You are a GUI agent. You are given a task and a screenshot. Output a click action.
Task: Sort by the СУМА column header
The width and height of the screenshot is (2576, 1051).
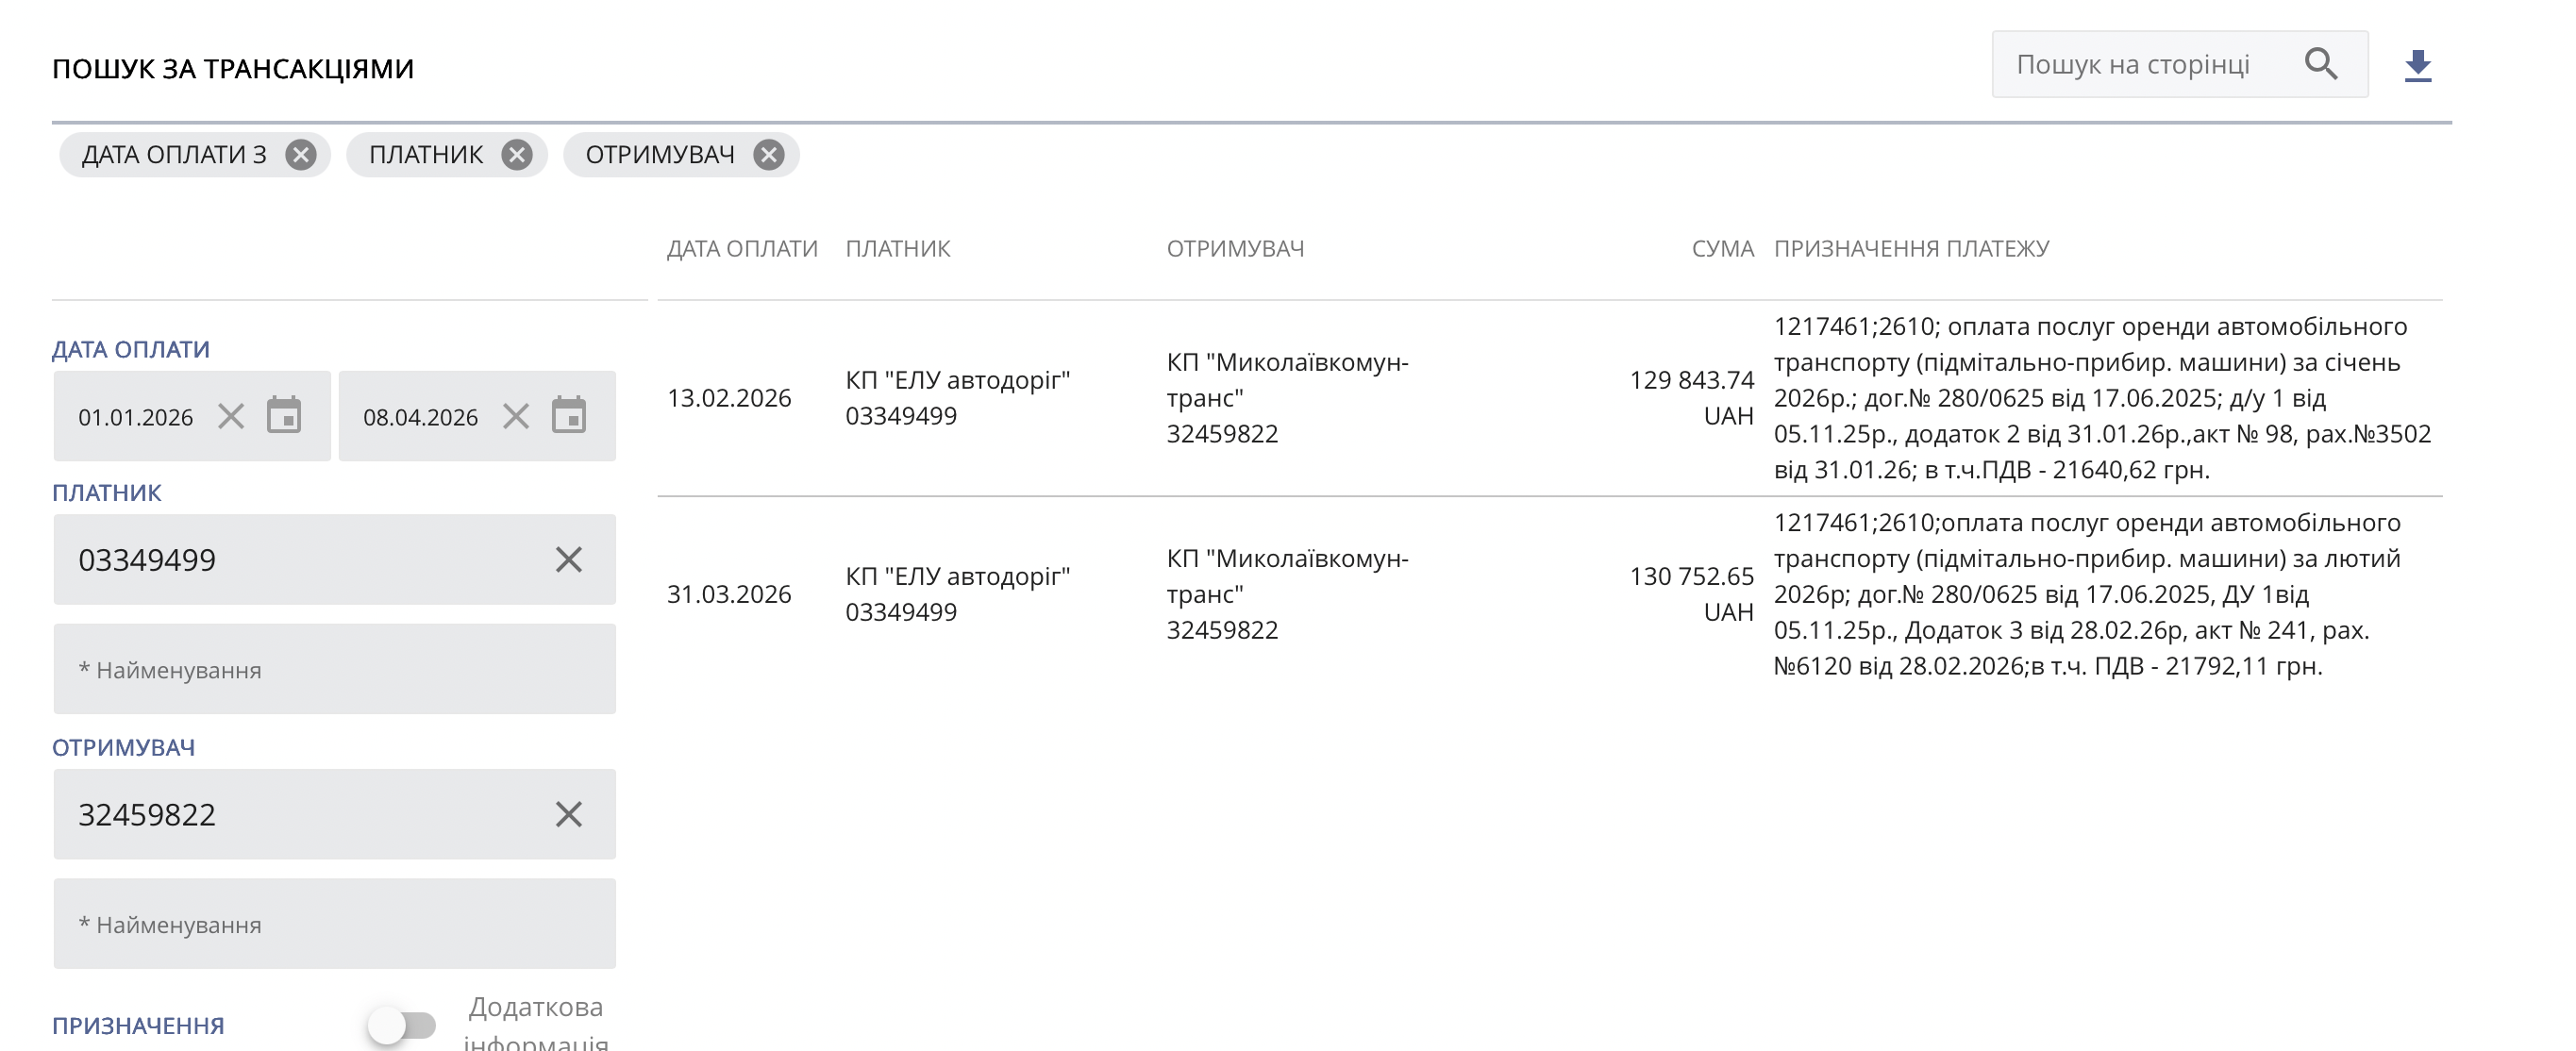coord(1722,249)
